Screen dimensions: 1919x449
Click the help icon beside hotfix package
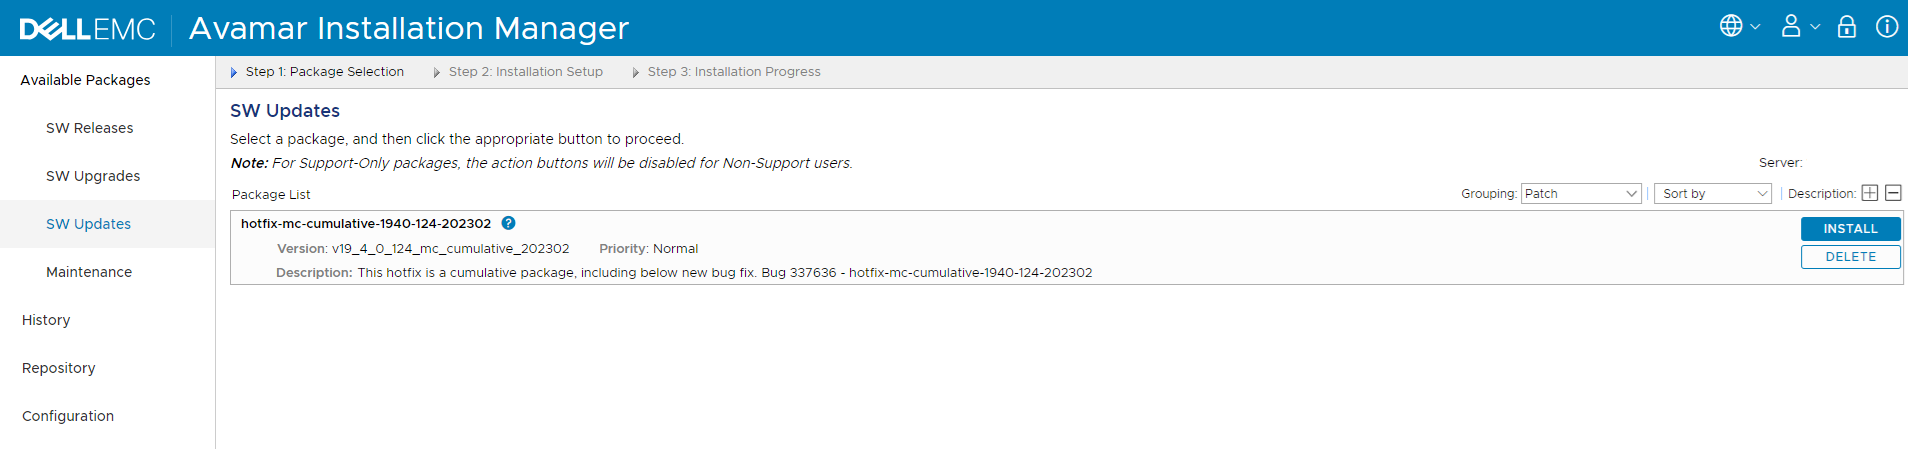point(508,224)
